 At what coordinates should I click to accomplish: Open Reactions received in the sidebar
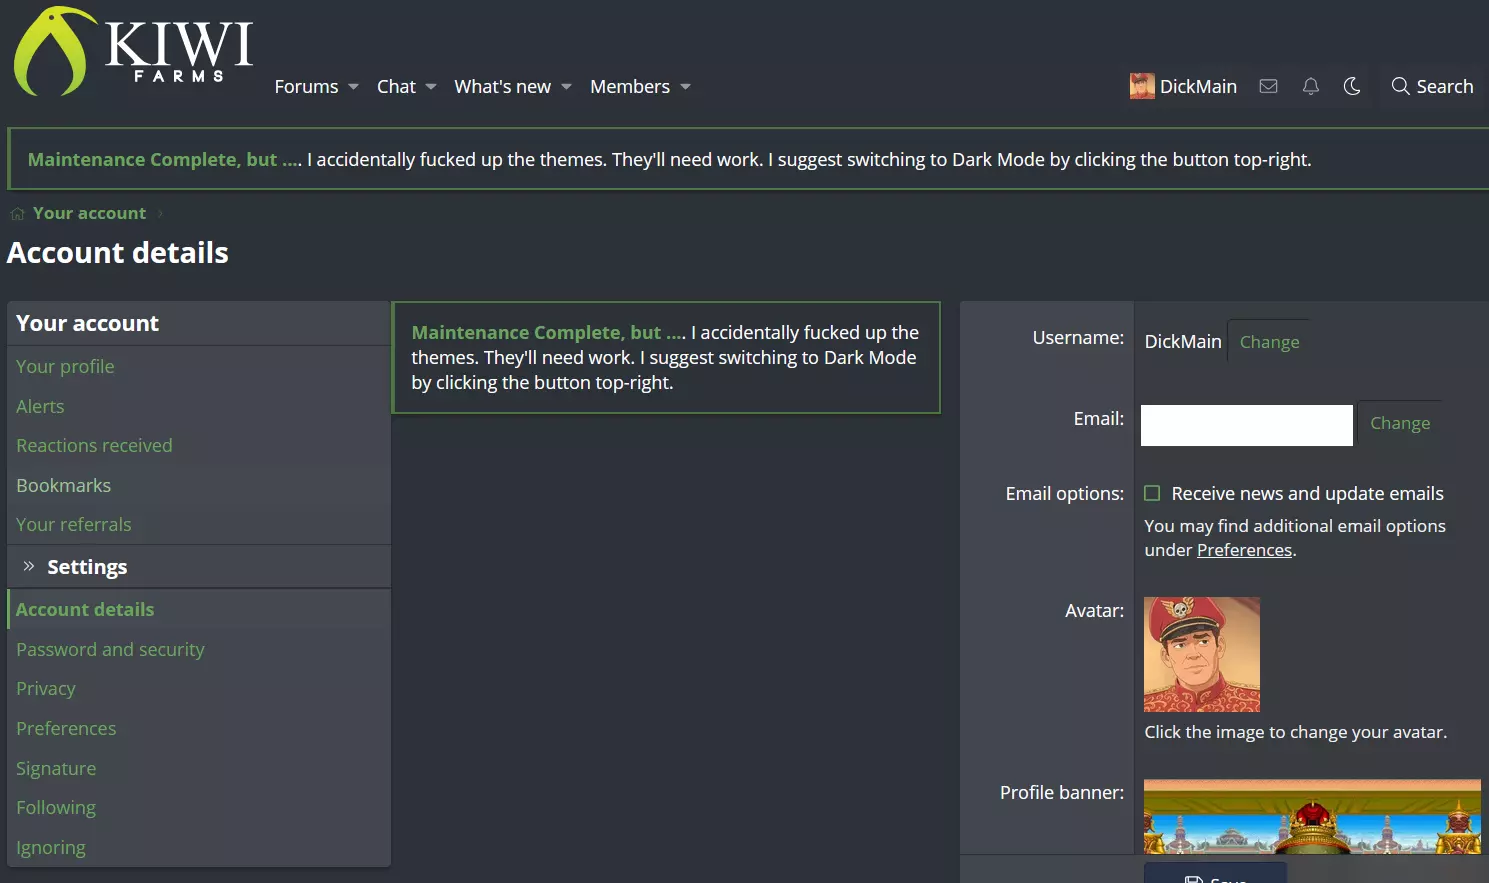click(94, 446)
